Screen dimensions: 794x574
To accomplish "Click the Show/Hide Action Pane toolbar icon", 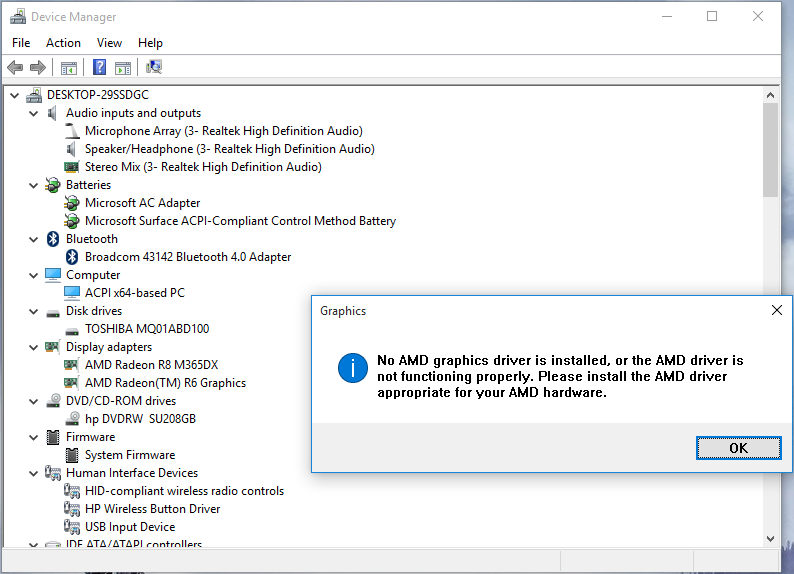I will pyautogui.click(x=123, y=67).
